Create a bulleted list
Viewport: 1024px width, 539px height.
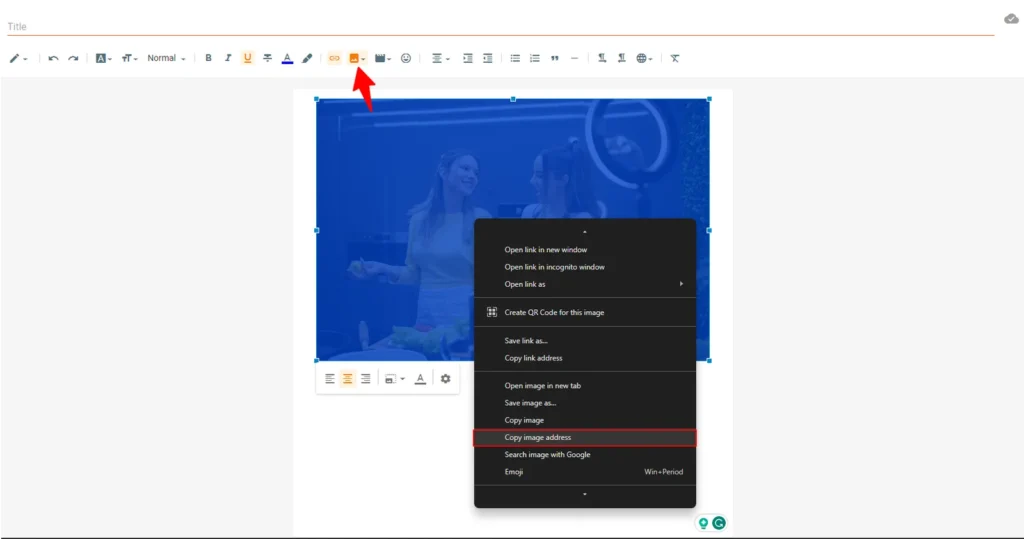(x=515, y=58)
